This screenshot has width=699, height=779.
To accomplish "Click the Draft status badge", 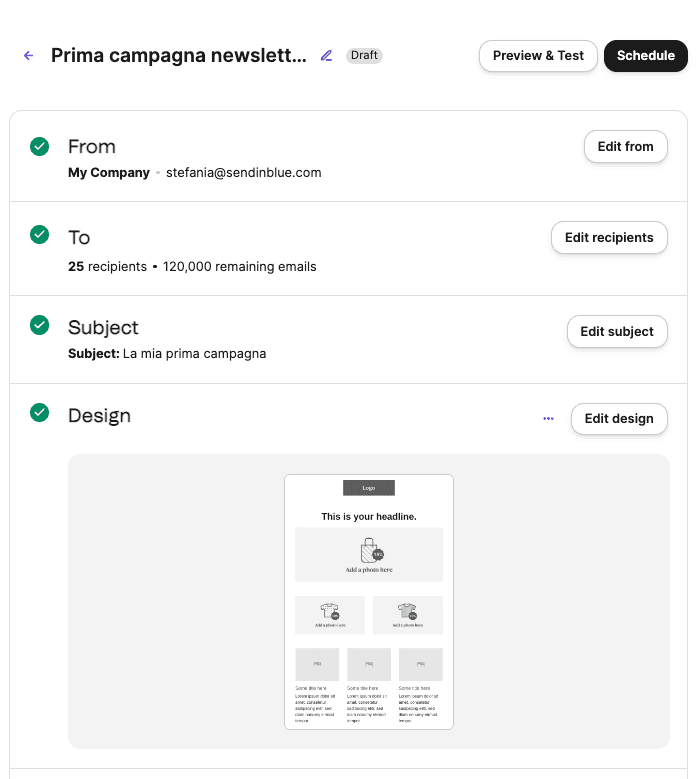I will tap(364, 55).
